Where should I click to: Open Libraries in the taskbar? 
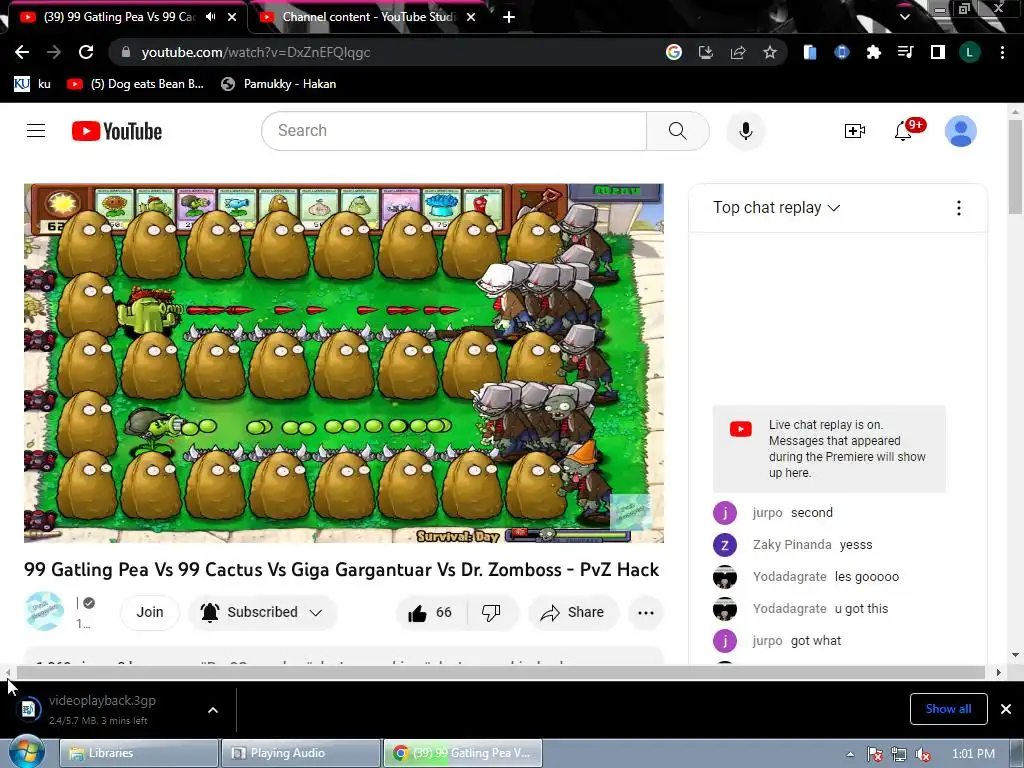pyautogui.click(x=139, y=753)
